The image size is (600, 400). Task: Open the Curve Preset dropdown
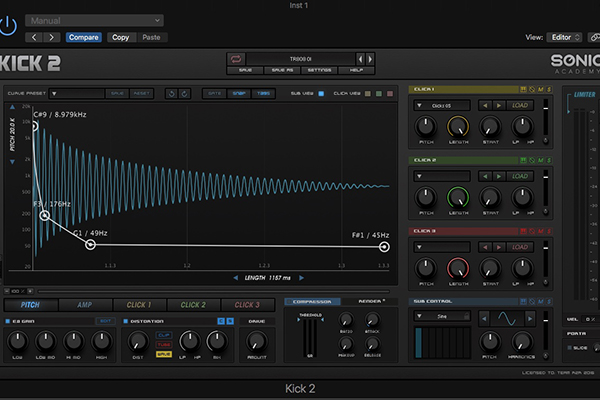pos(77,93)
